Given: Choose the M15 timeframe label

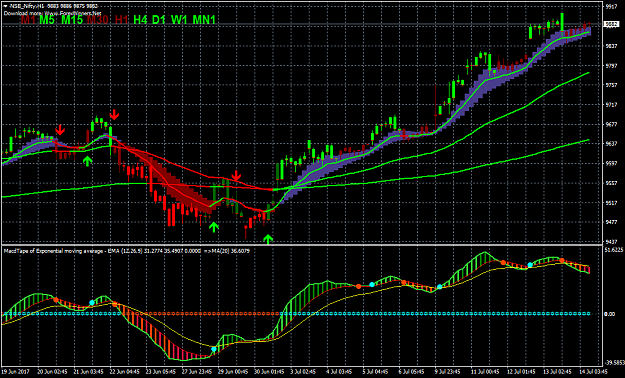Looking at the screenshot, I should [72, 20].
